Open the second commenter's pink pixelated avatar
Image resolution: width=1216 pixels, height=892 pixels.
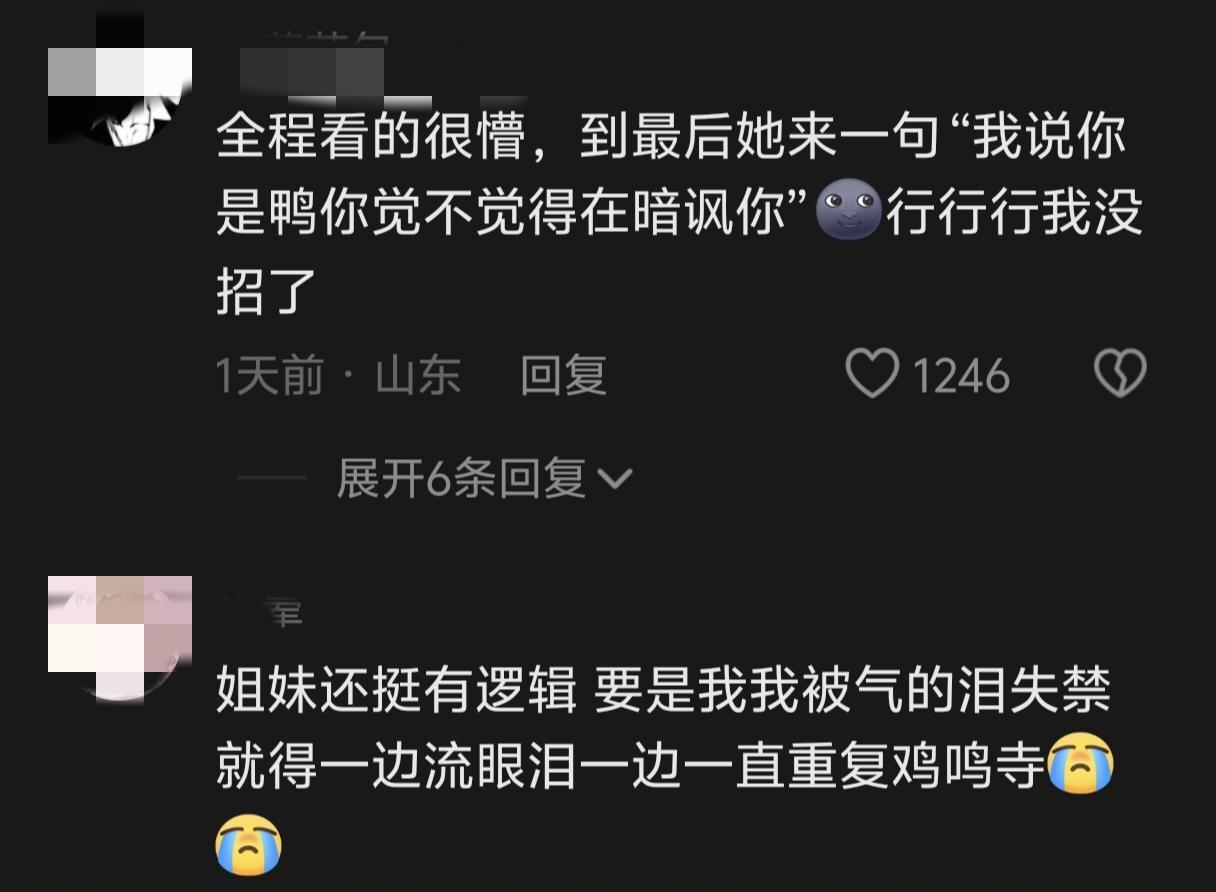120,637
